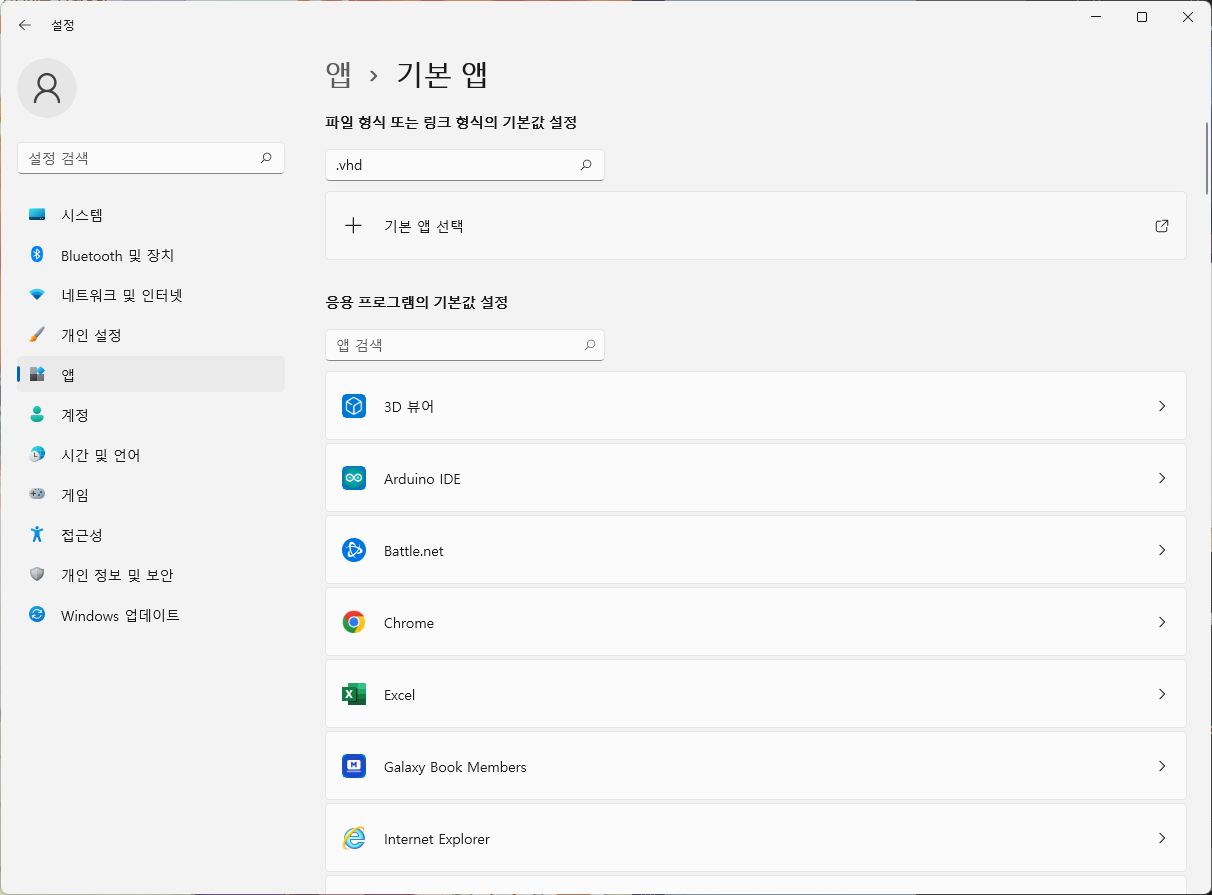Click the shield icon for 개인 정보 및 보안
1212x895 pixels.
37,575
